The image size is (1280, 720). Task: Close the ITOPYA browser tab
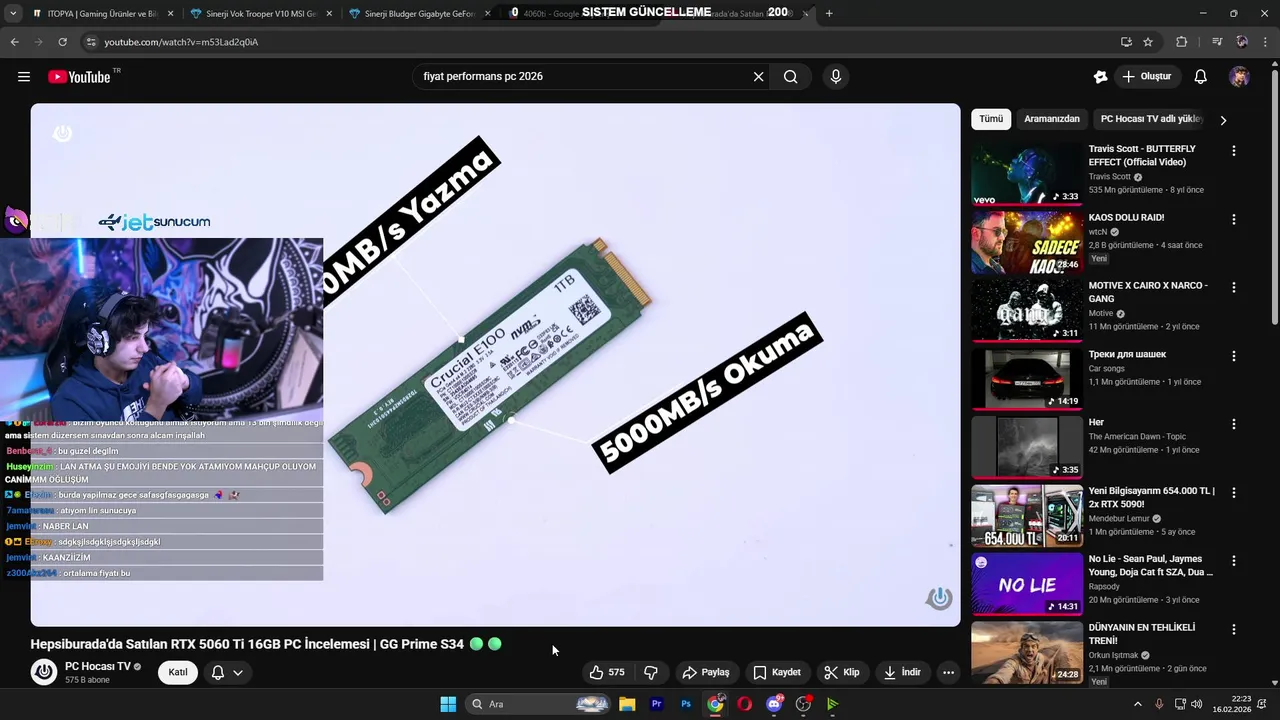[x=170, y=14]
